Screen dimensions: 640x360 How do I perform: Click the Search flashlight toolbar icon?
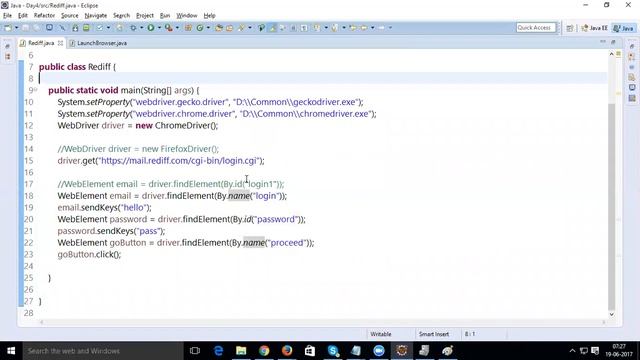pyautogui.click(x=241, y=28)
